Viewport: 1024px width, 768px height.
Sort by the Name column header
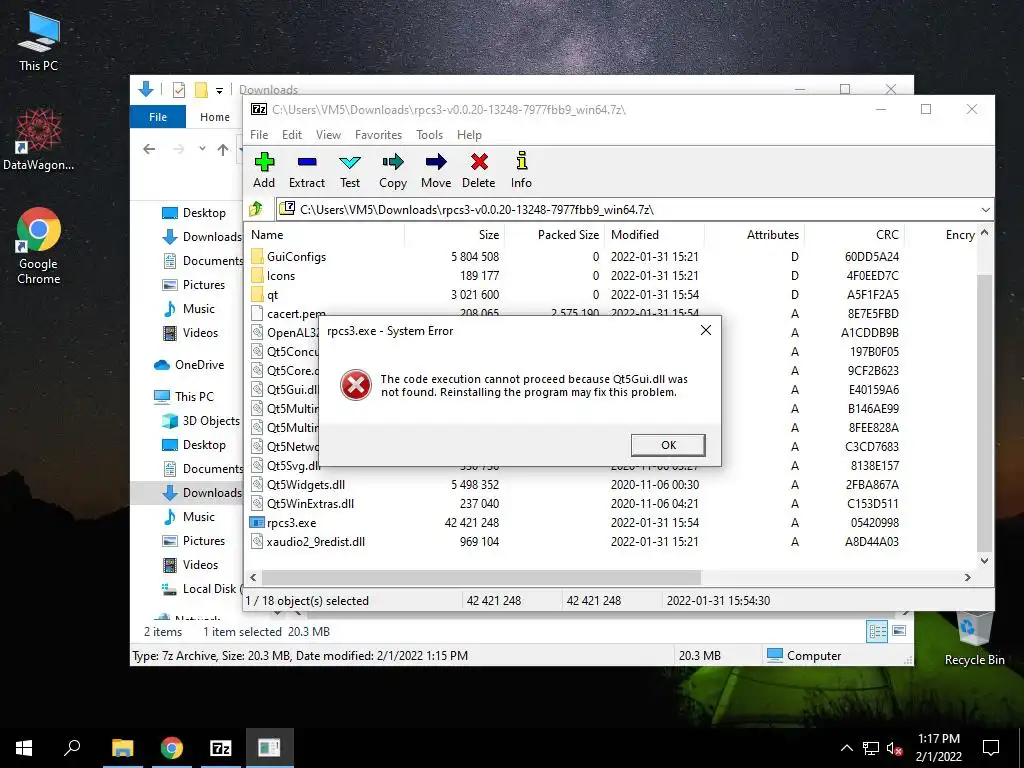[325, 234]
